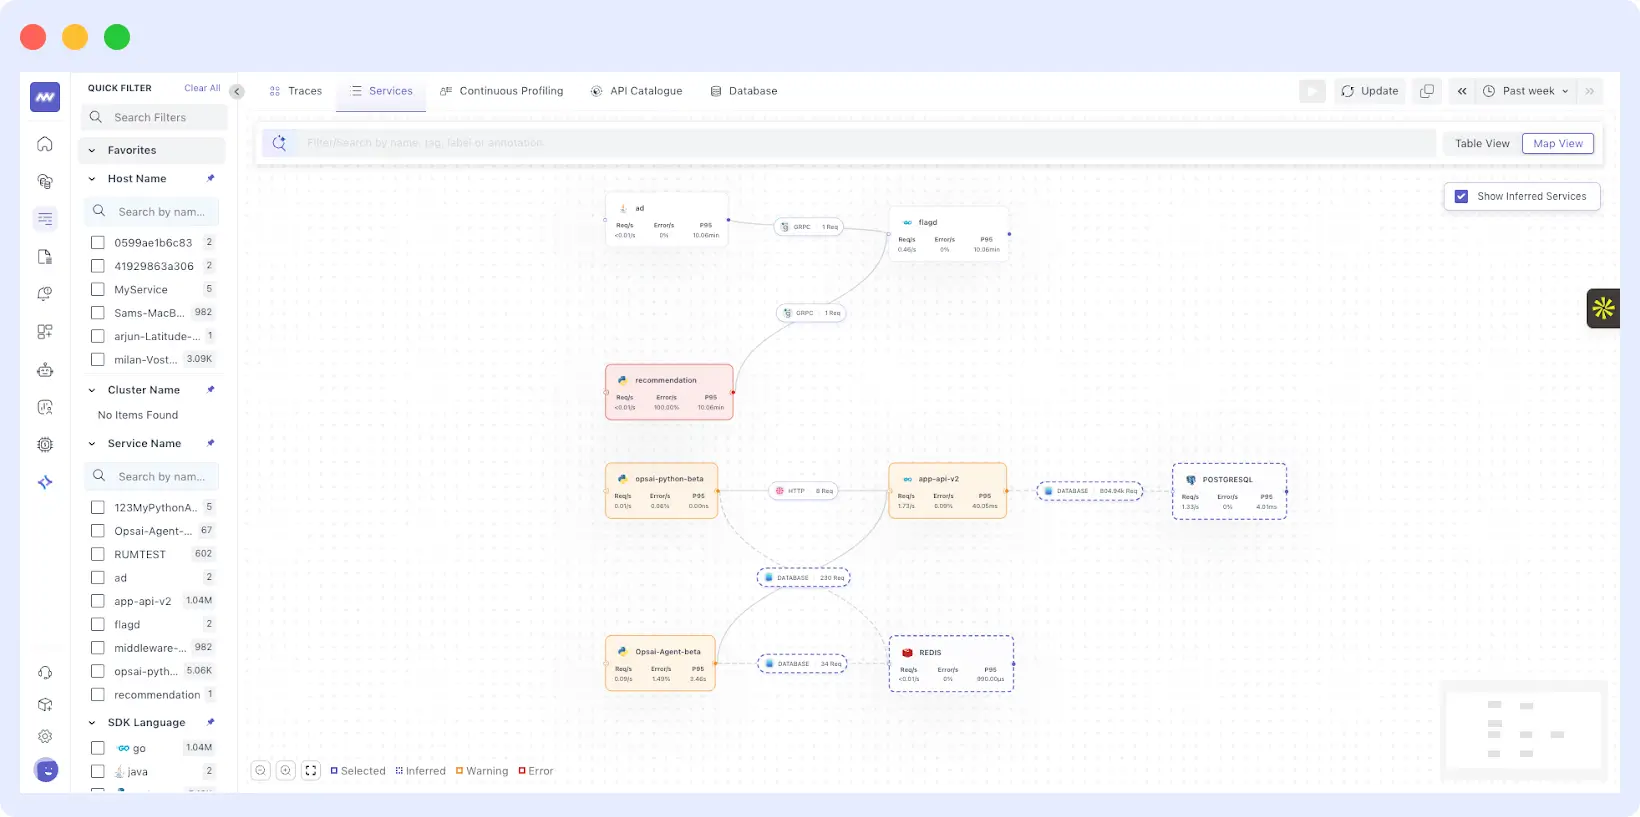Open settings gear icon in sidebar
Viewport: 1640px width, 817px height.
click(x=45, y=736)
